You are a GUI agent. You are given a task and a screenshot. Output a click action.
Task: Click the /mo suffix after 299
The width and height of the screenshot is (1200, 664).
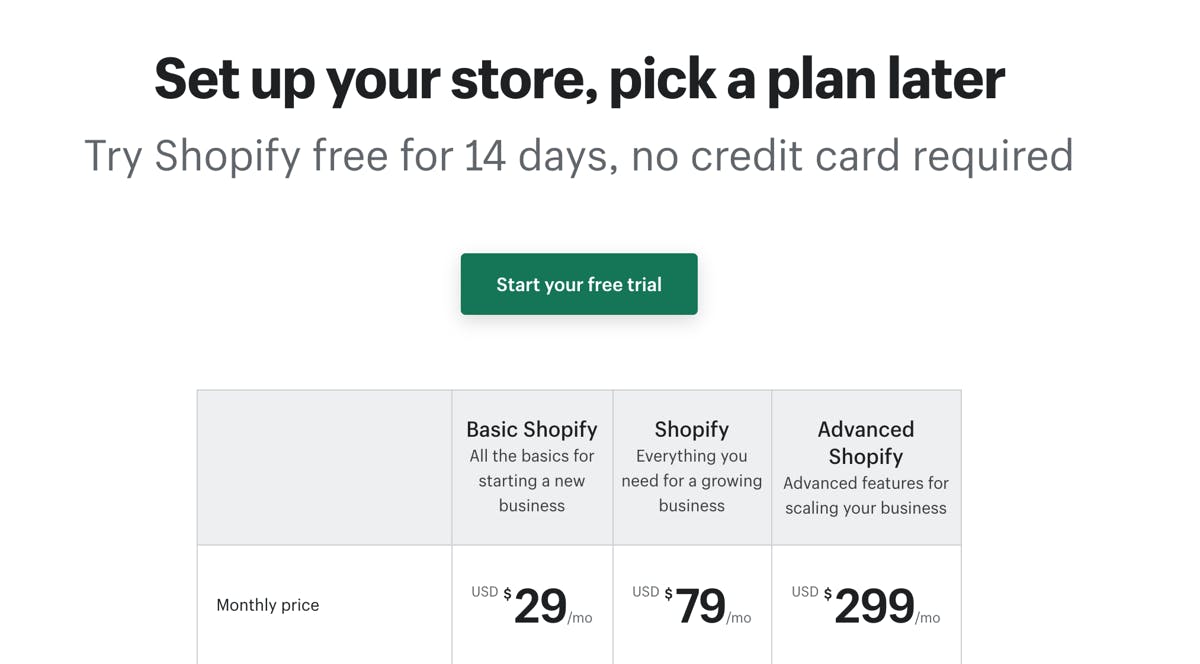(x=928, y=618)
